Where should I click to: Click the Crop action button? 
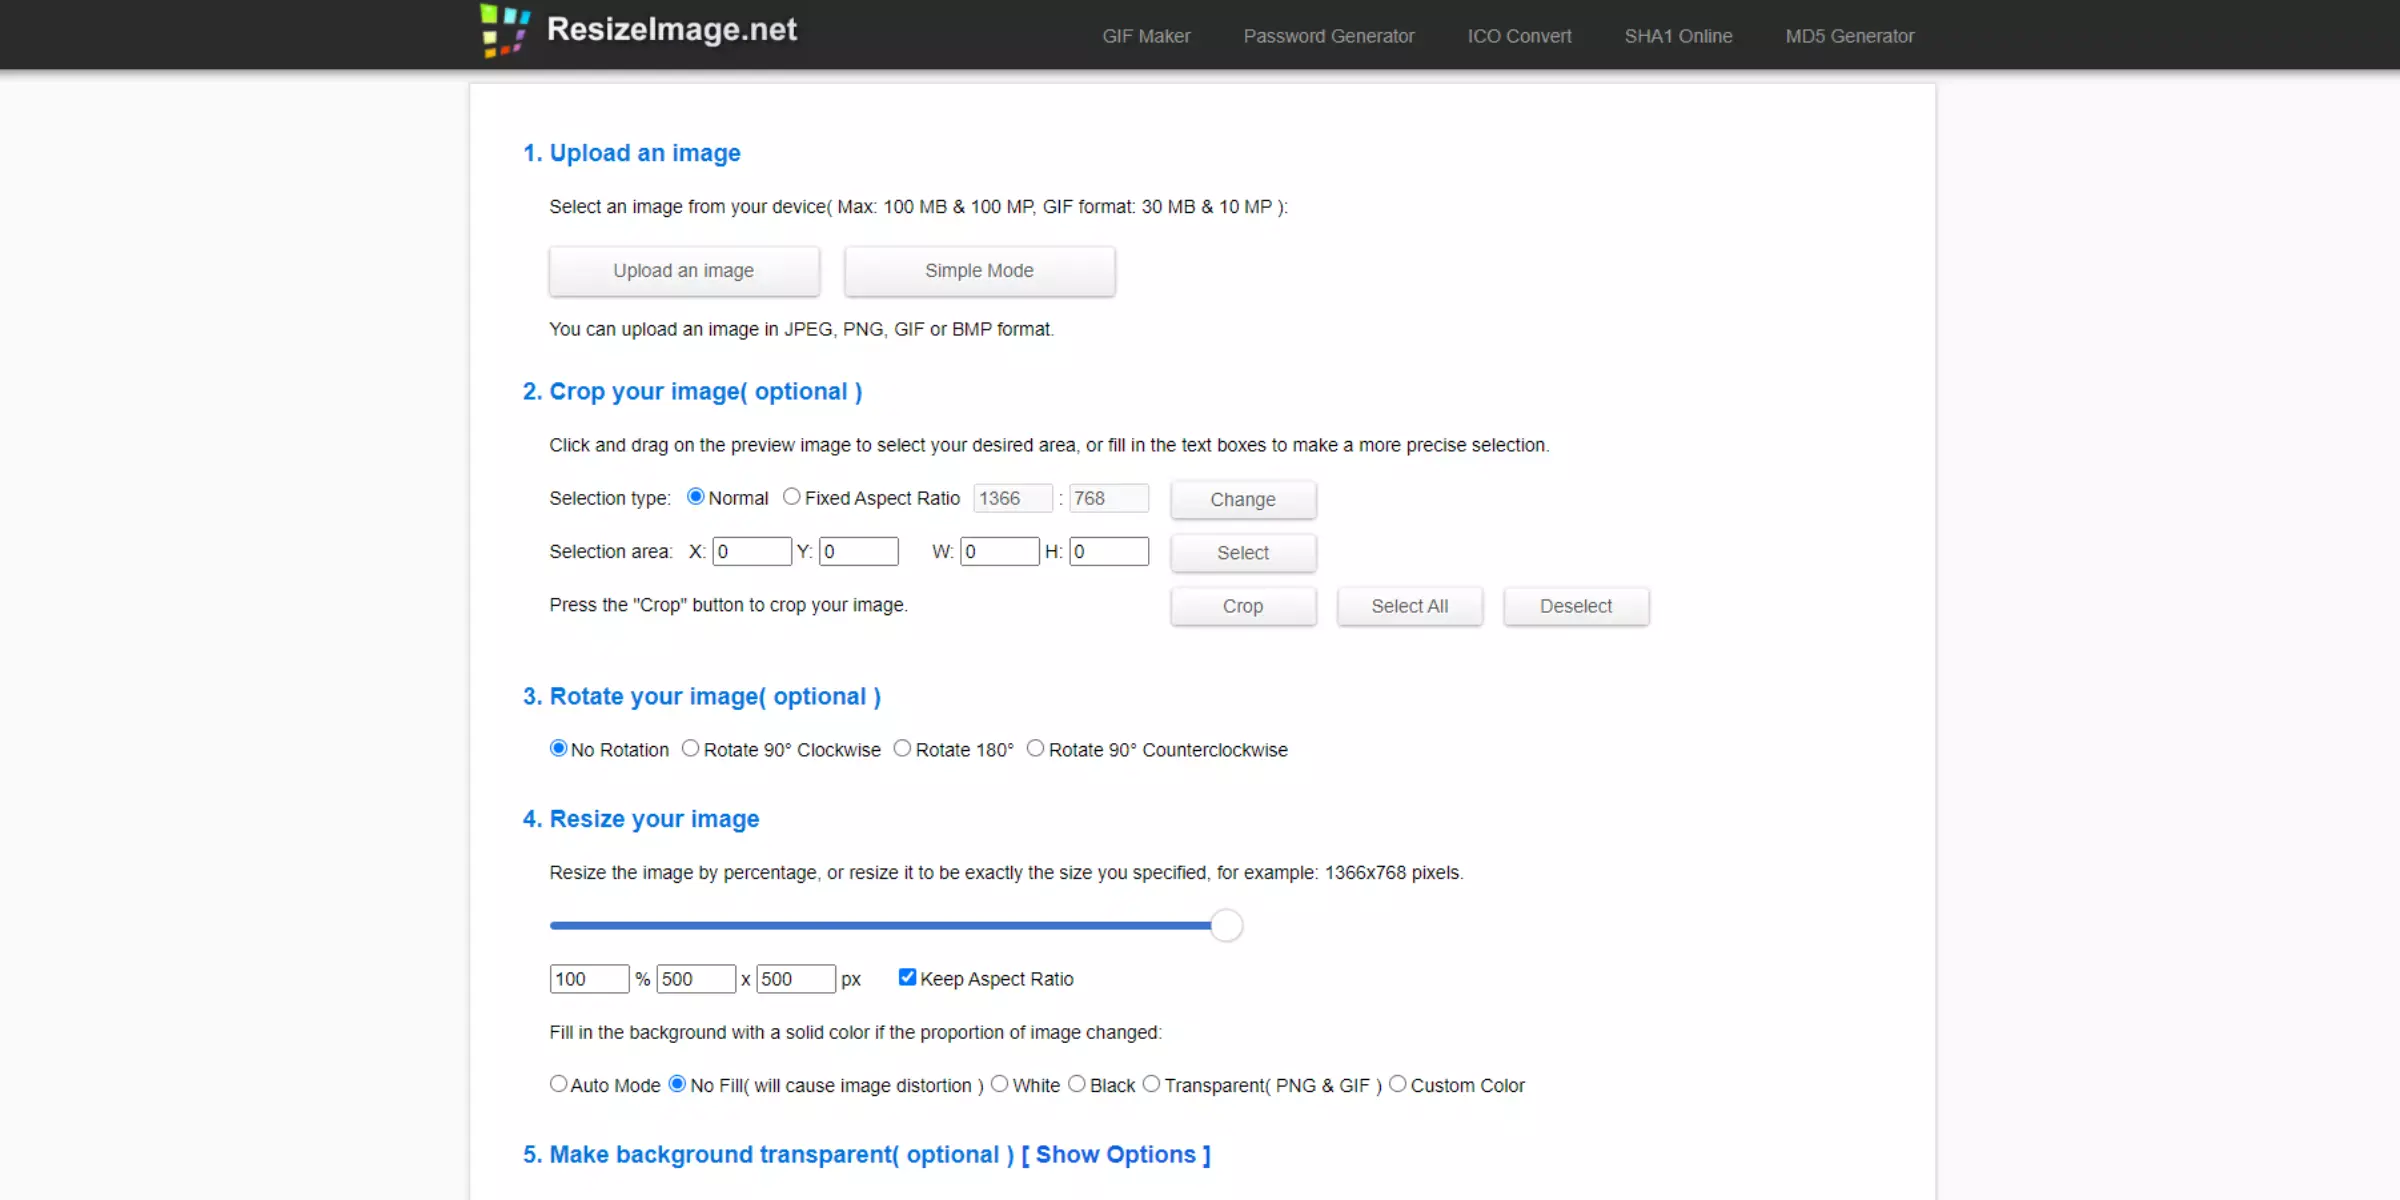1243,605
